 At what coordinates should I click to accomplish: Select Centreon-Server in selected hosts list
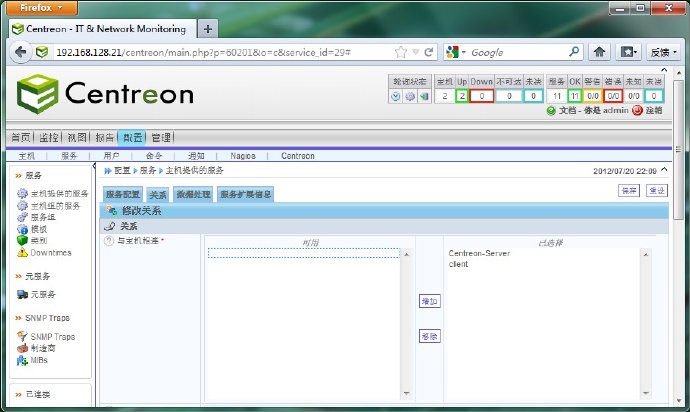pos(479,254)
